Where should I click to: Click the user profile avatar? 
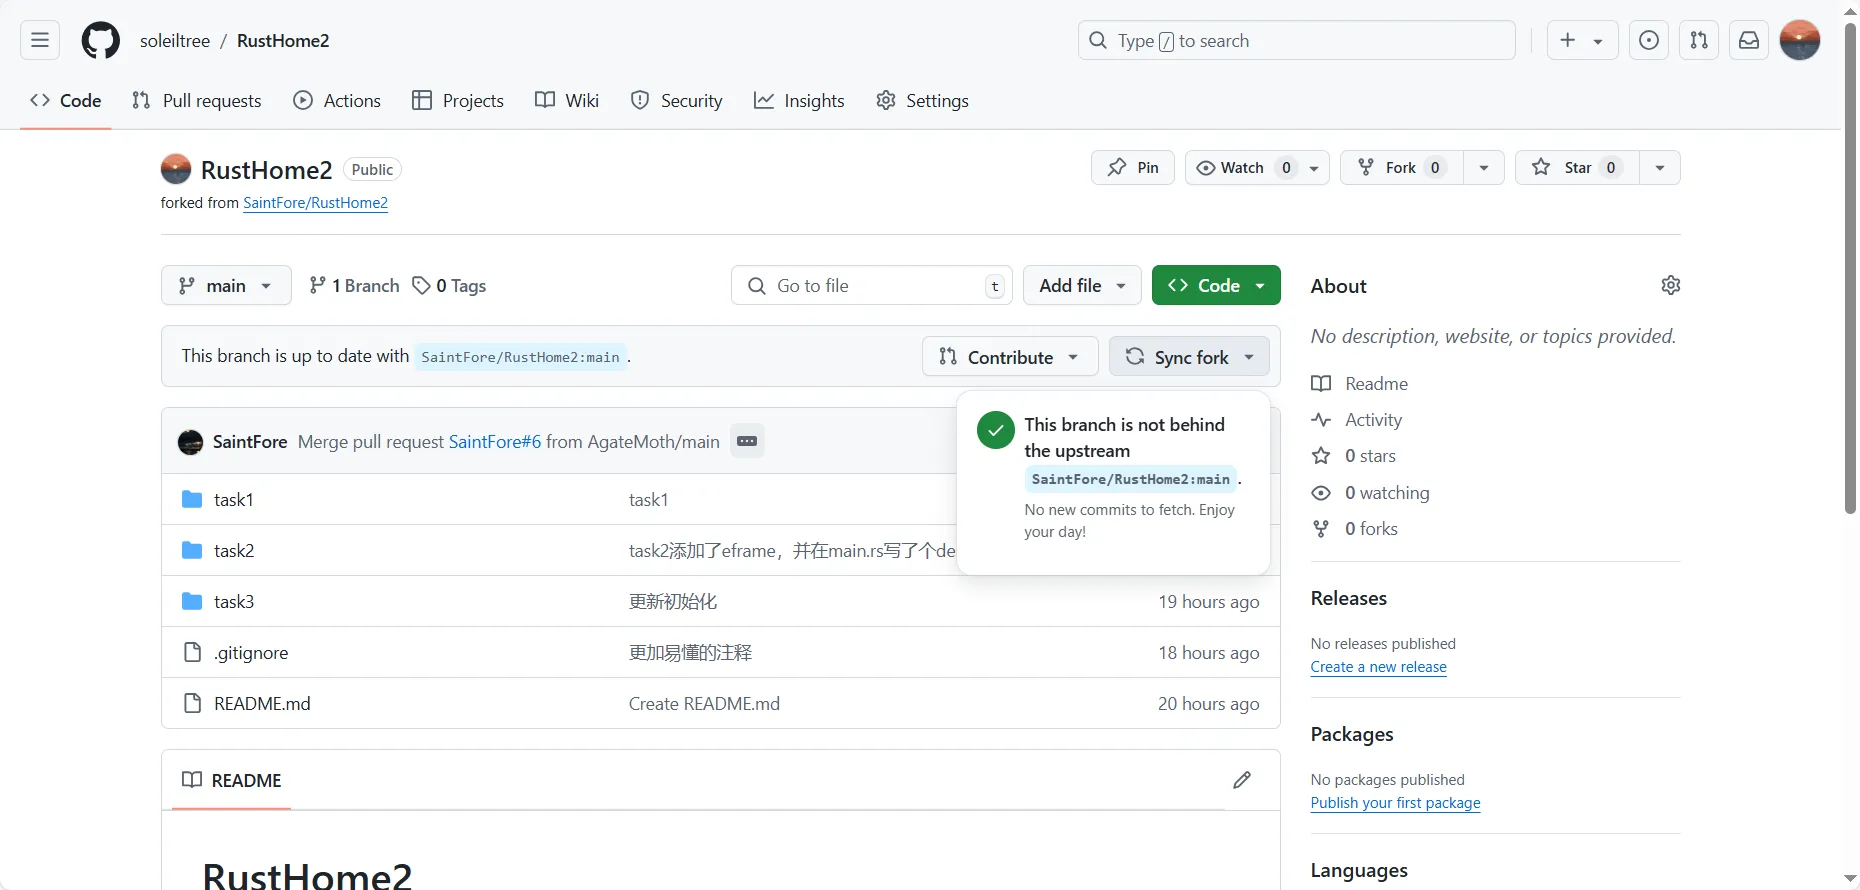(x=1800, y=41)
